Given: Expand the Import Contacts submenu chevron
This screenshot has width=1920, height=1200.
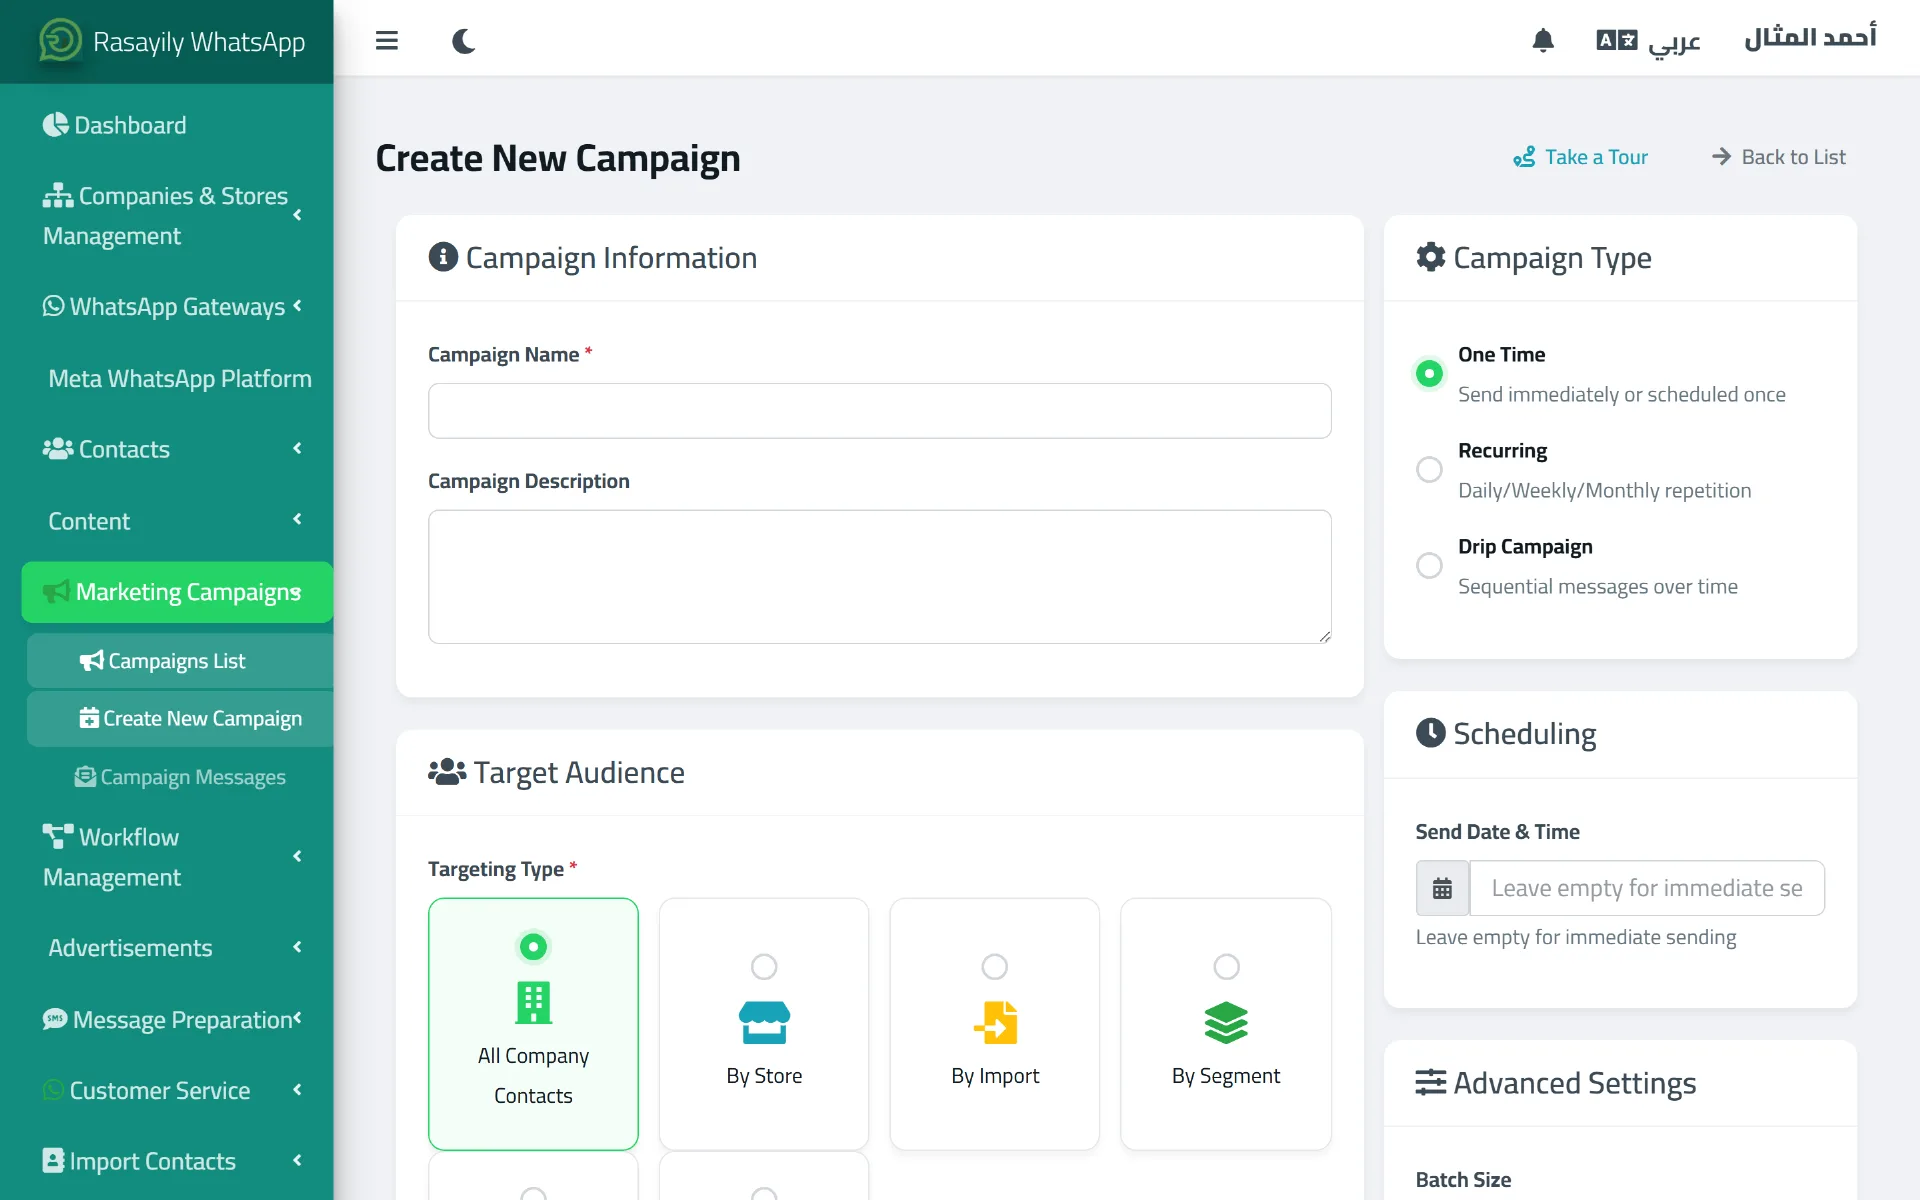Looking at the screenshot, I should click(297, 1160).
